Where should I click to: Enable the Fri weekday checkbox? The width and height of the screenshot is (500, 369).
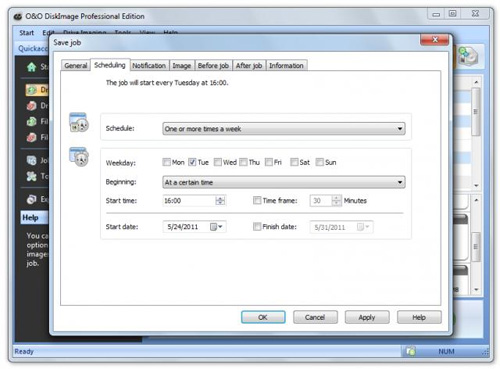pos(269,162)
